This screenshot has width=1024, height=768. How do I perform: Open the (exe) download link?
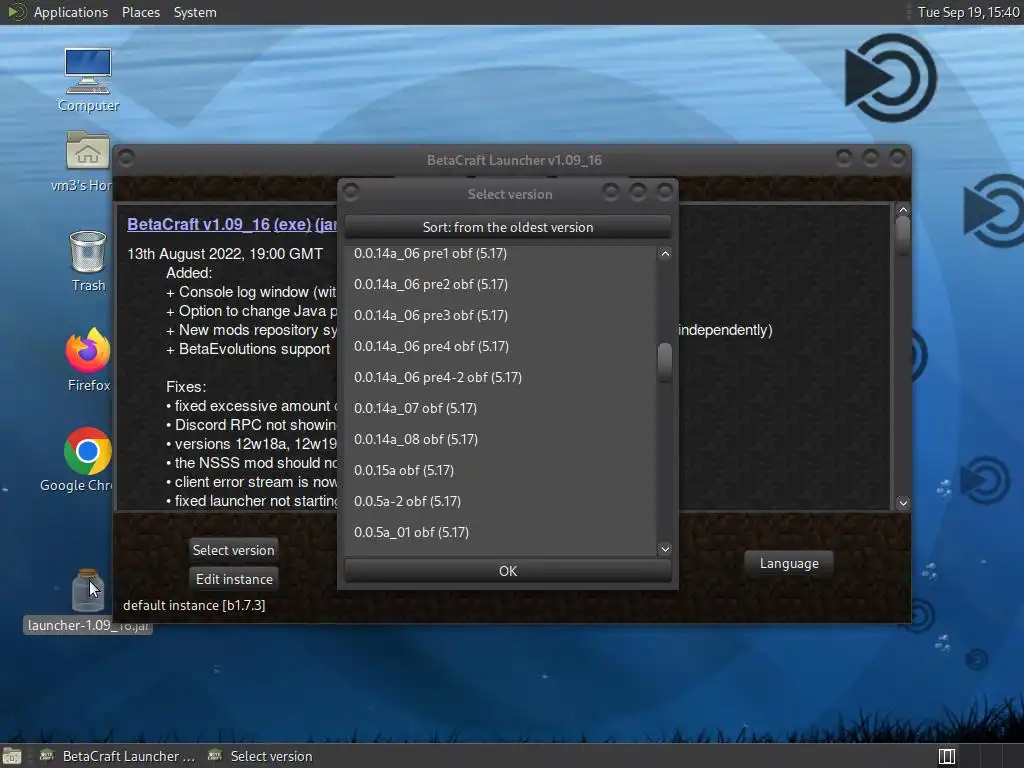tap(292, 224)
